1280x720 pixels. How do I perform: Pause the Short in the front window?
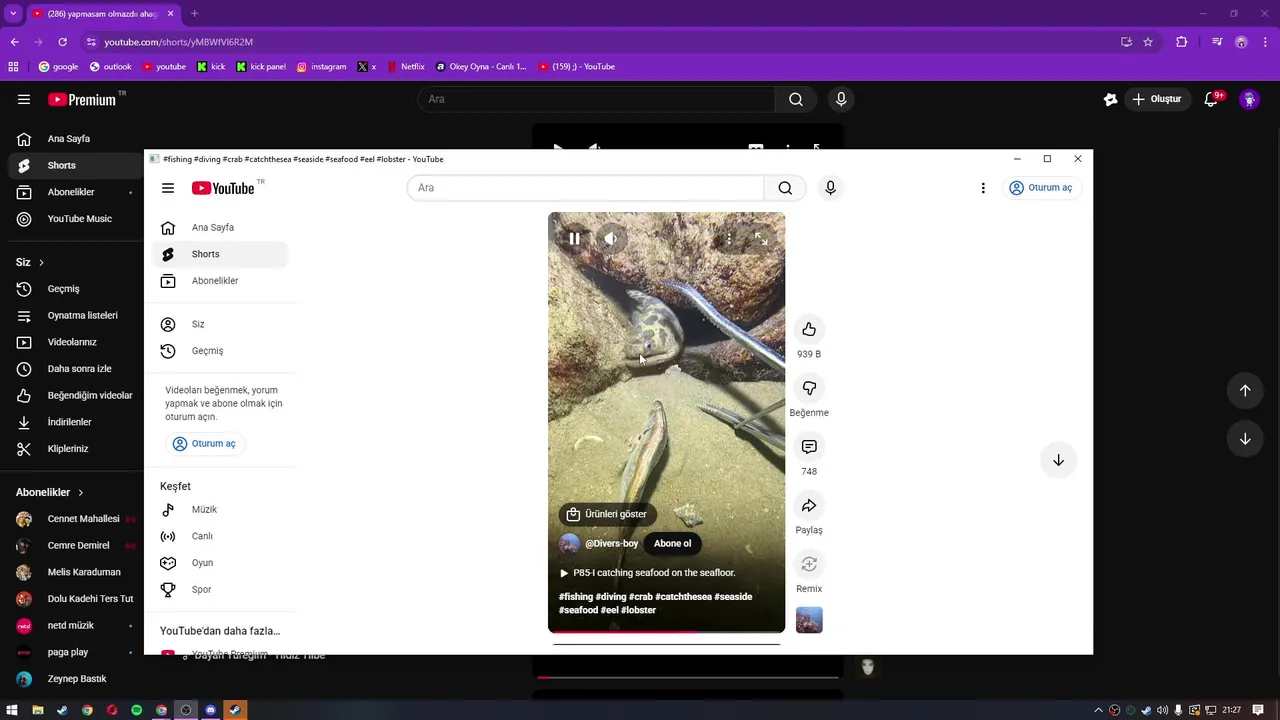point(574,239)
